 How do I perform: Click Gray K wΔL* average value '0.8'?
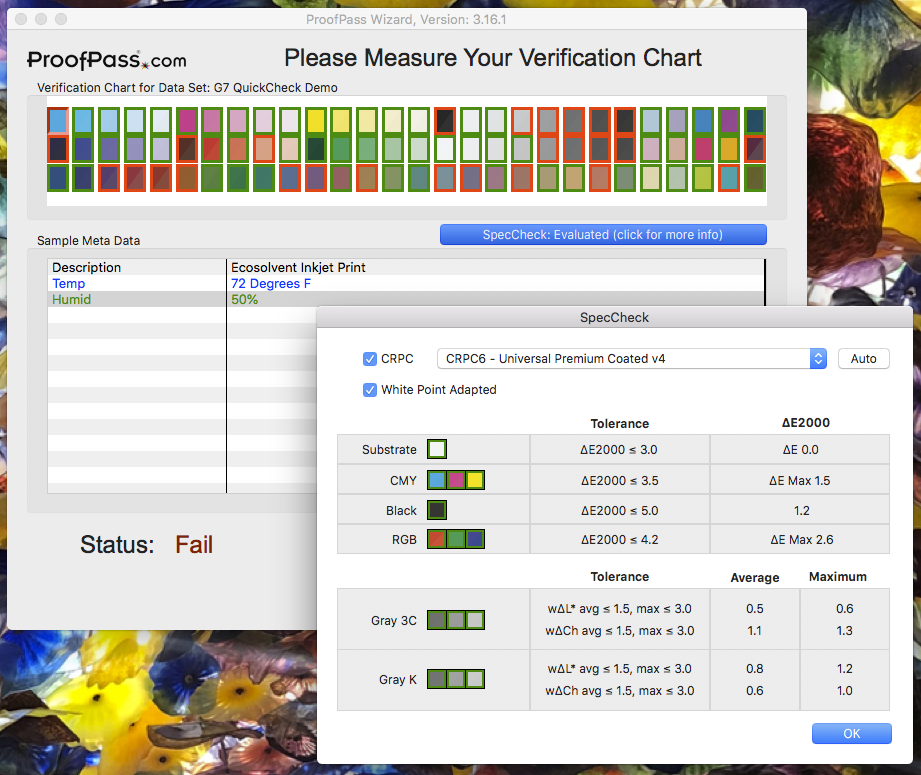click(x=755, y=669)
